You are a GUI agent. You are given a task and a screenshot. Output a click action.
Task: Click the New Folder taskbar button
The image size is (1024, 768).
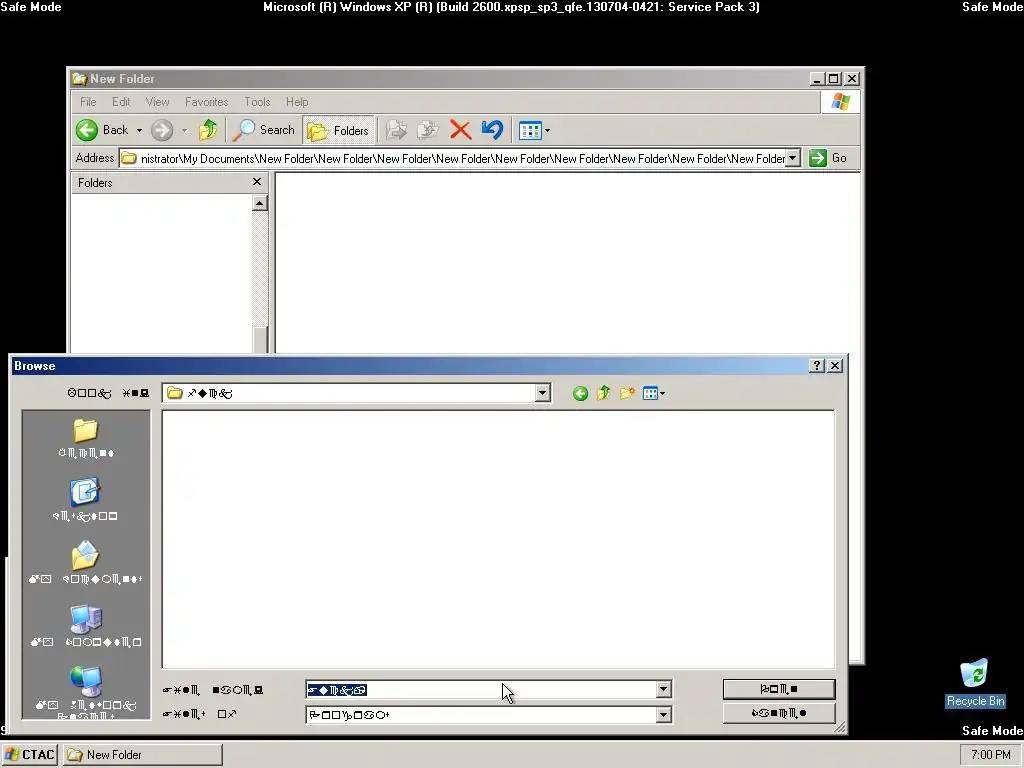[x=143, y=755]
